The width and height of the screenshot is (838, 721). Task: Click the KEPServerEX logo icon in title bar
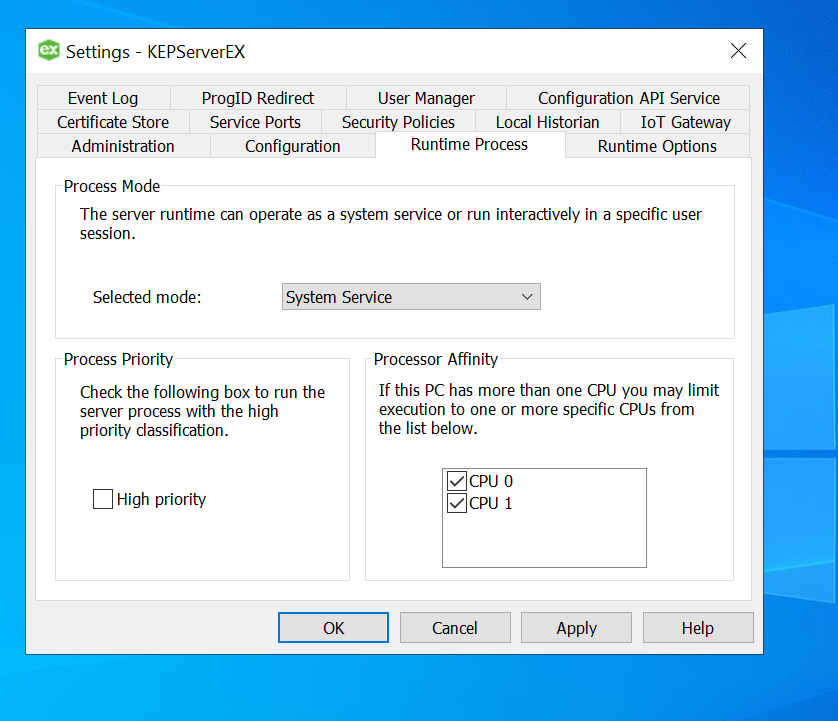point(48,50)
